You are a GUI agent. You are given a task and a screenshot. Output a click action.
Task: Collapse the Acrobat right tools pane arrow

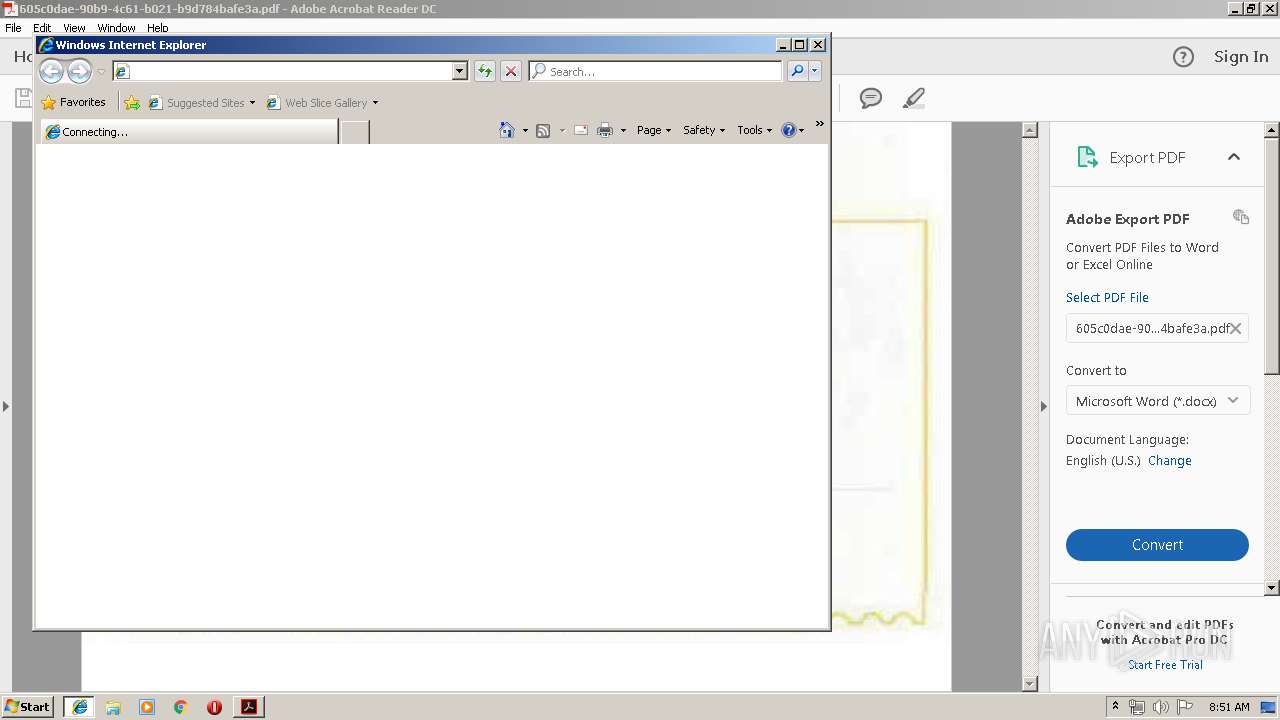point(1044,406)
